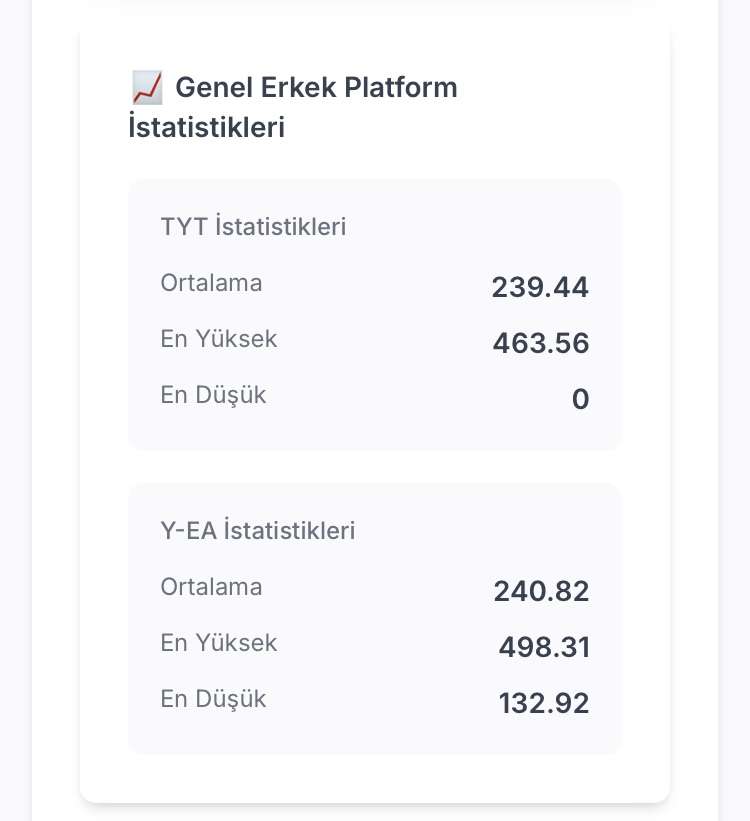The image size is (750, 821).
Task: Click the TYT lowest value 0
Action: tap(580, 400)
